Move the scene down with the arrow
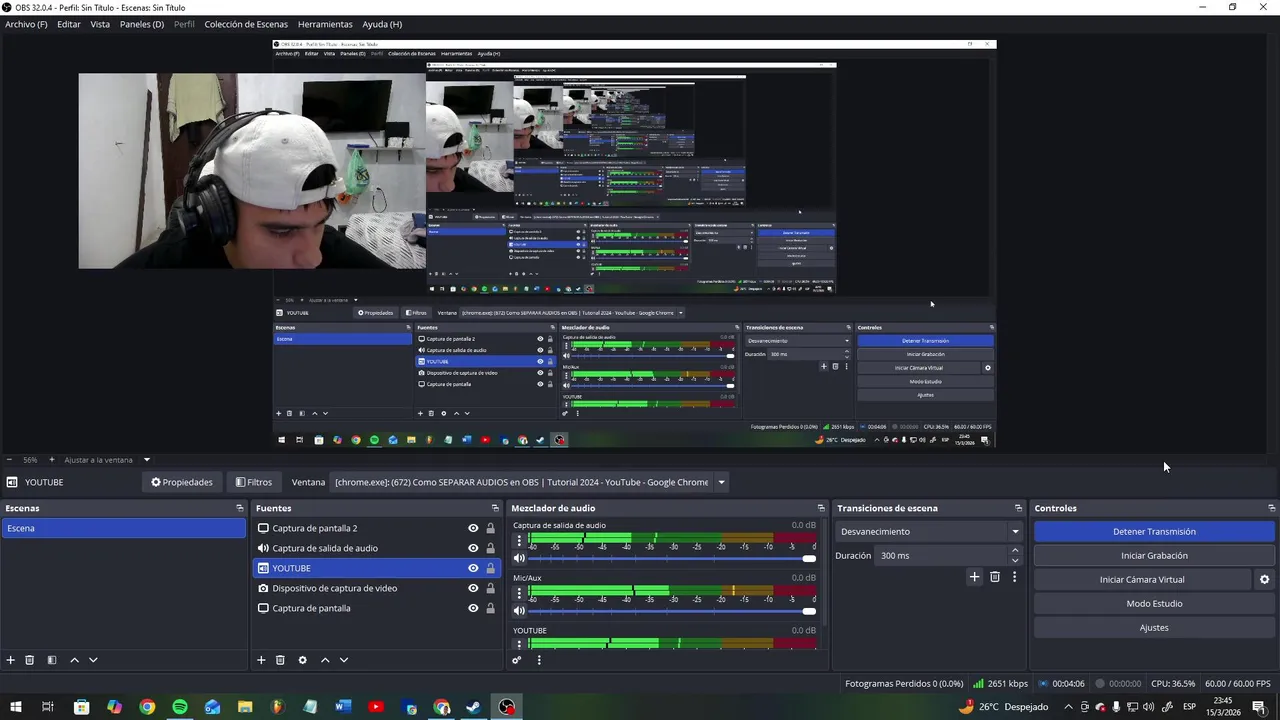This screenshot has width=1280, height=720. [x=93, y=660]
